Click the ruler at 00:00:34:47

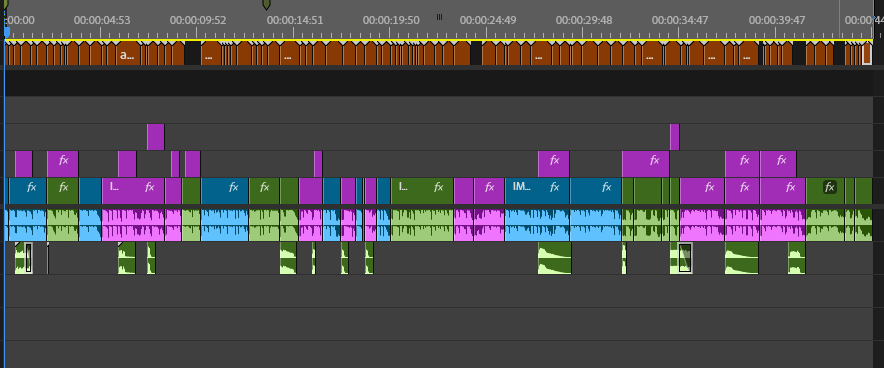pyautogui.click(x=680, y=20)
